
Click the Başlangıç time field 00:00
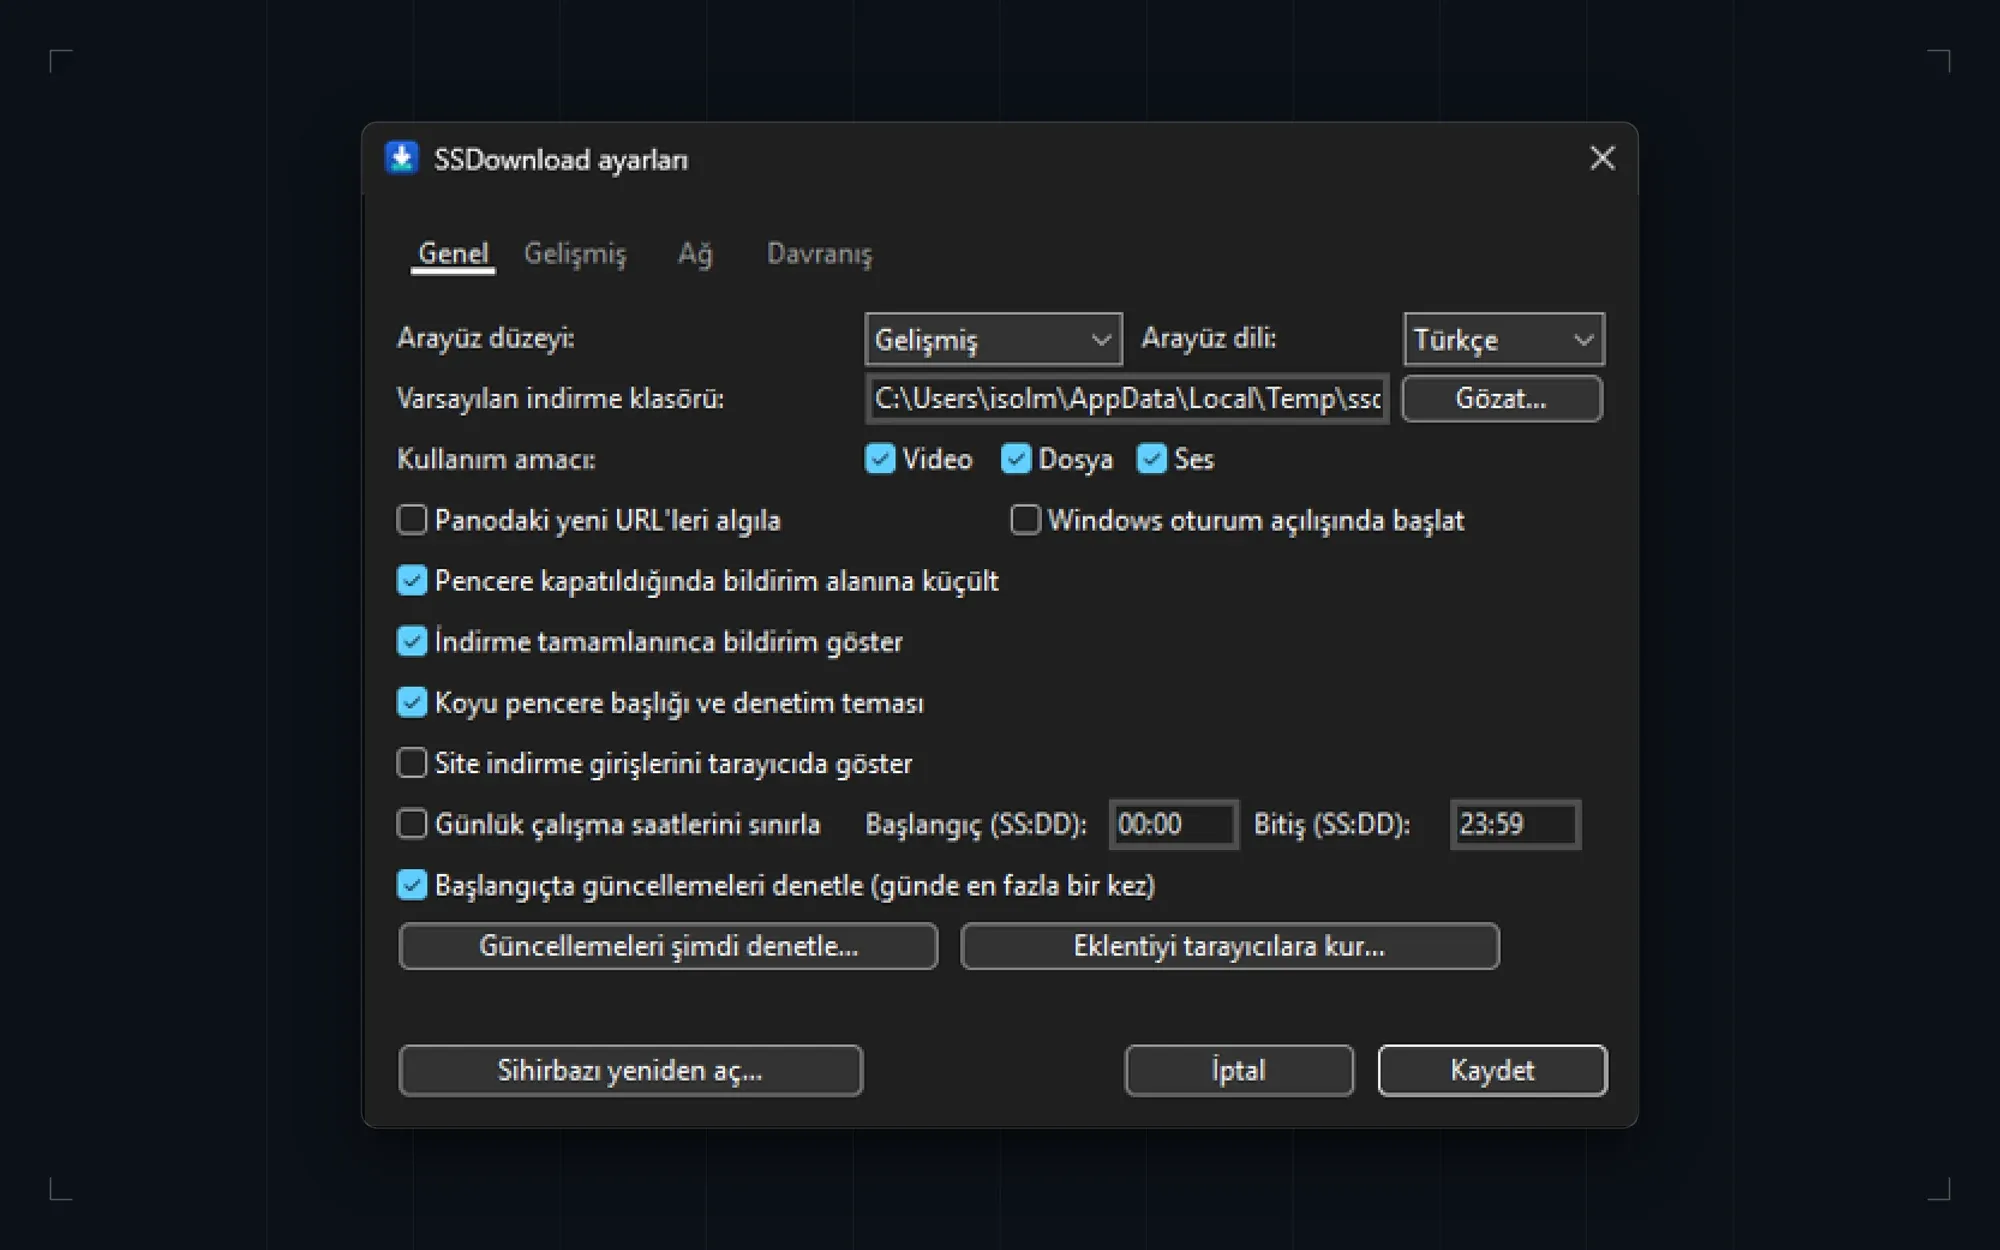1174,824
